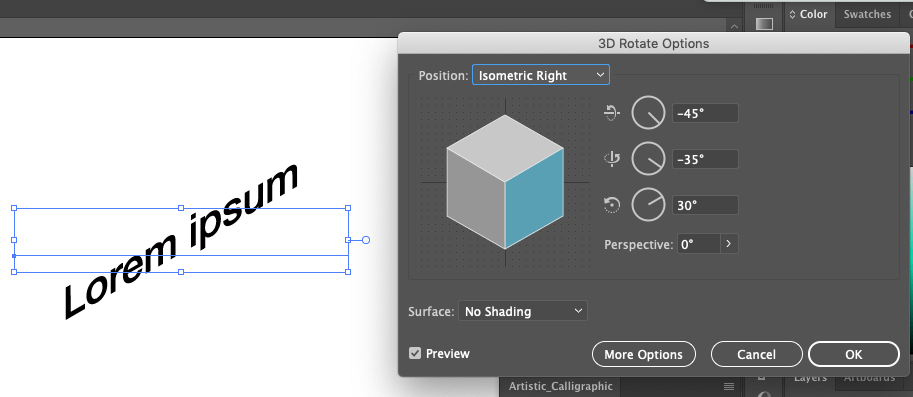
Task: Switch to the Swatches panel tab
Action: tap(867, 14)
